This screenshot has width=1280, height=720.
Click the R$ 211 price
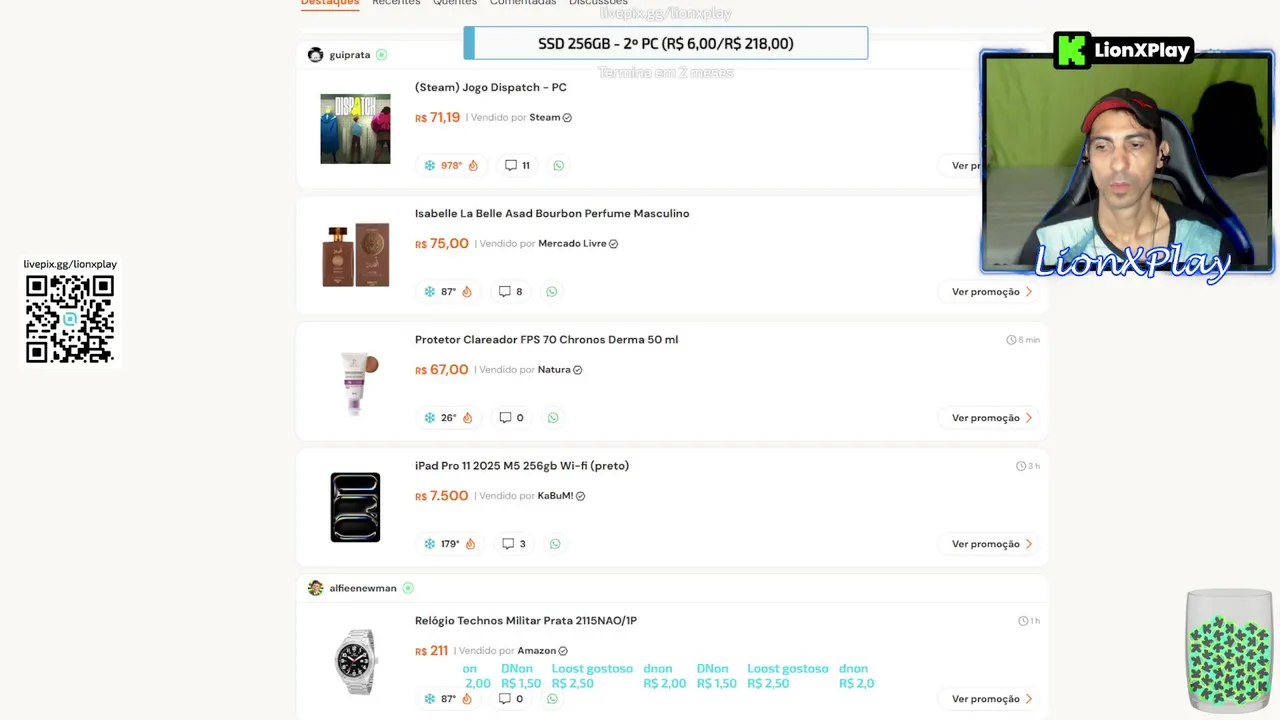(432, 650)
